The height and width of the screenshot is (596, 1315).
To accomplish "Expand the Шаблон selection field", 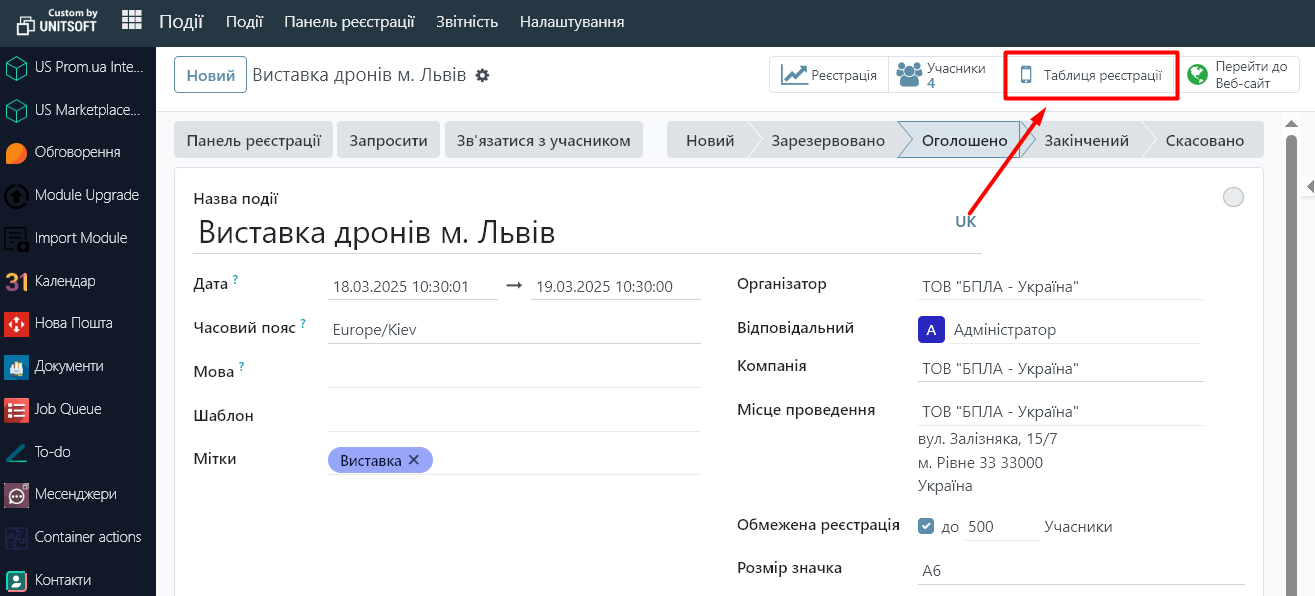I will (513, 416).
